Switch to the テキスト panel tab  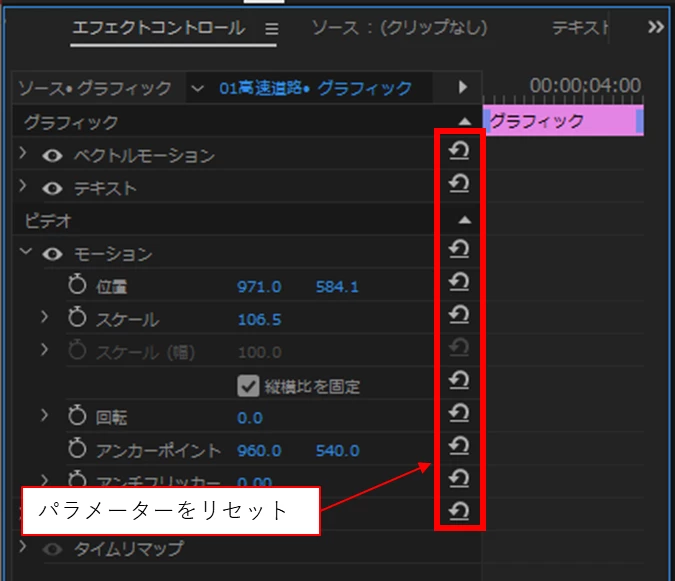click(580, 28)
